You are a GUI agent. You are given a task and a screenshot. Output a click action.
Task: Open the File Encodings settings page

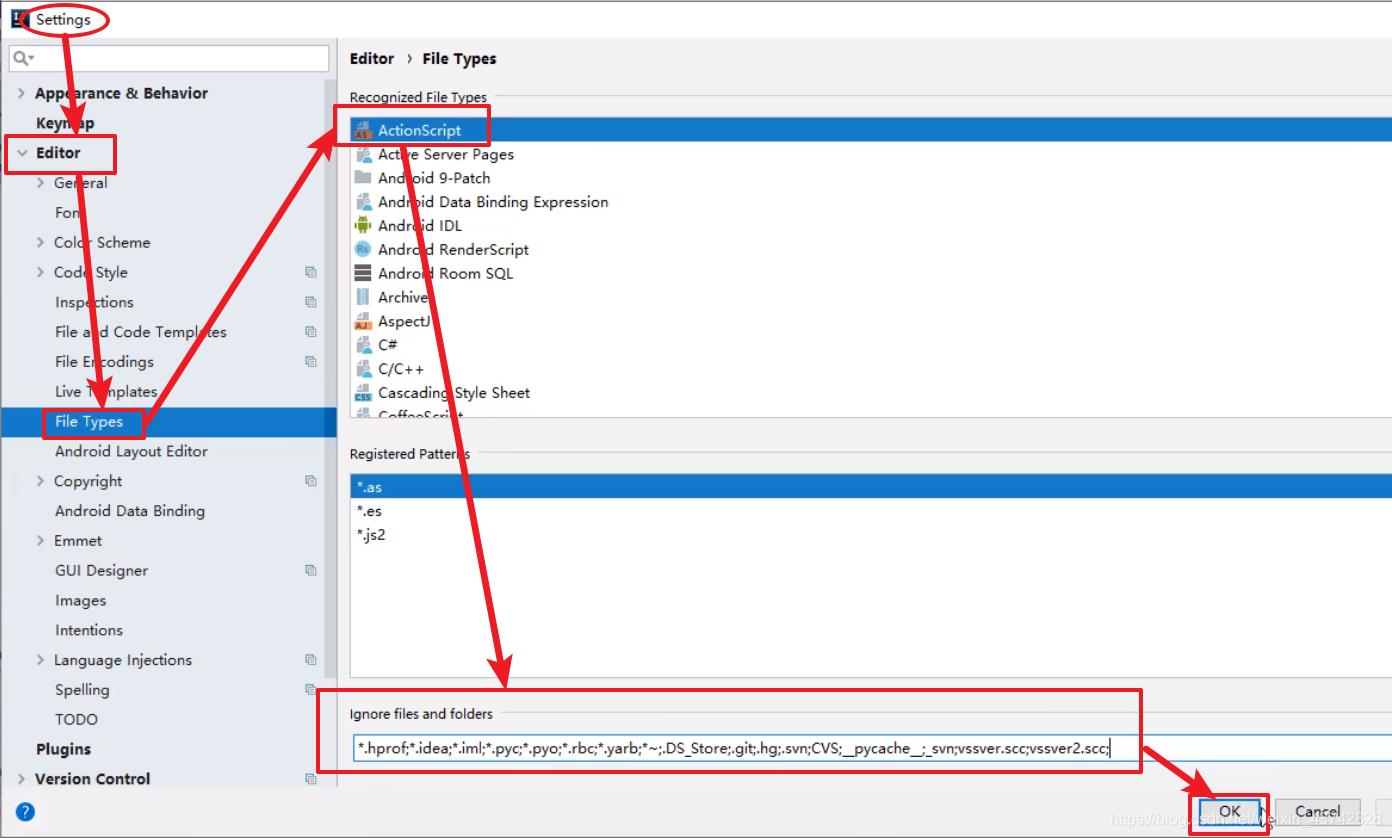pos(104,362)
